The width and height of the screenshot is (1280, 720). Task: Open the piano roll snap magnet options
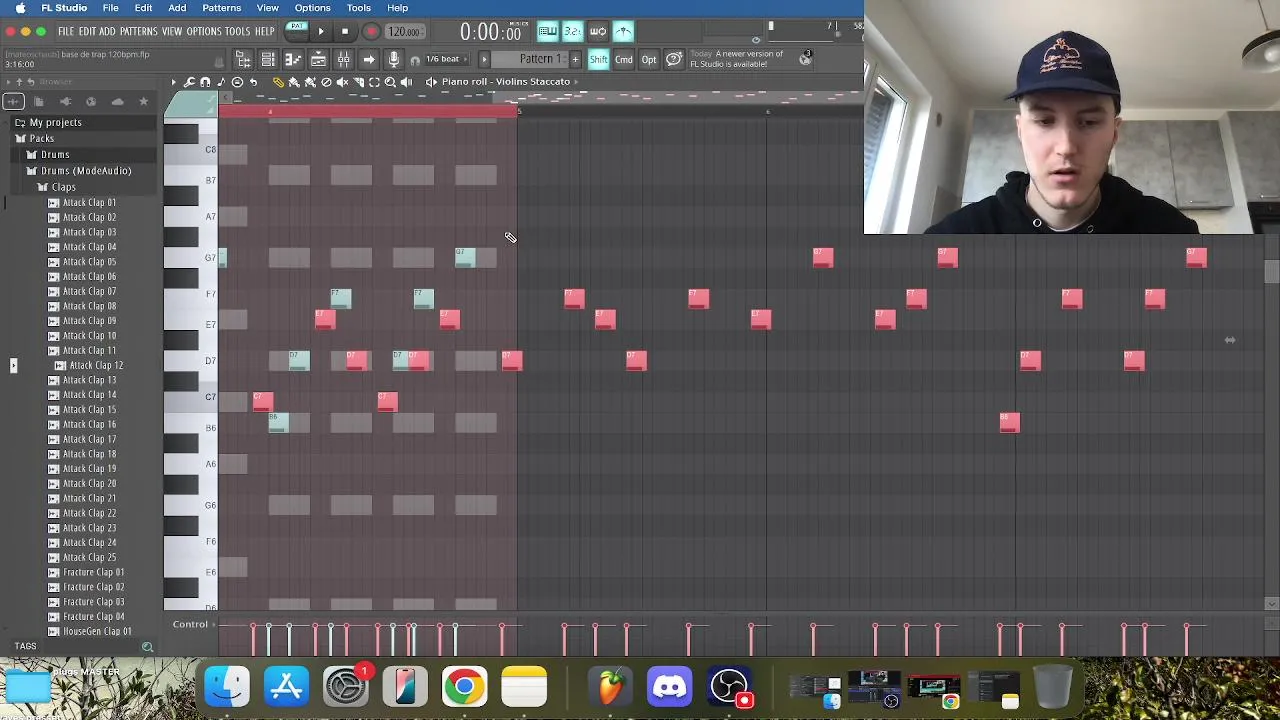click(205, 82)
